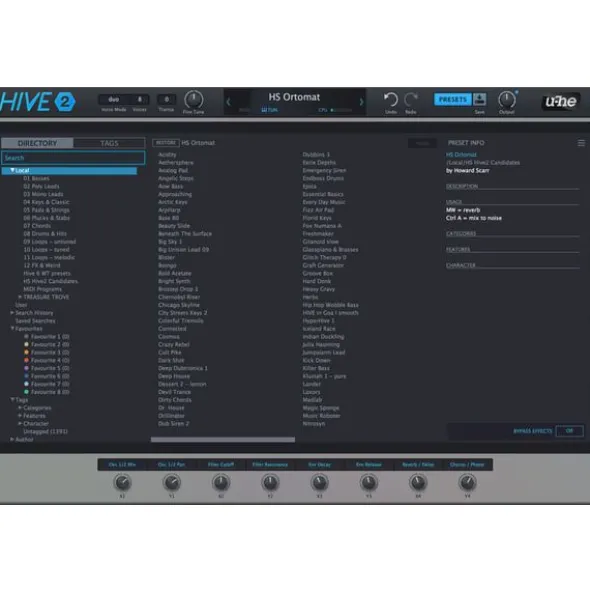Viewport: 590px width, 591px height.
Task: Open the 05 Pads & Strings folder
Action: (46, 210)
